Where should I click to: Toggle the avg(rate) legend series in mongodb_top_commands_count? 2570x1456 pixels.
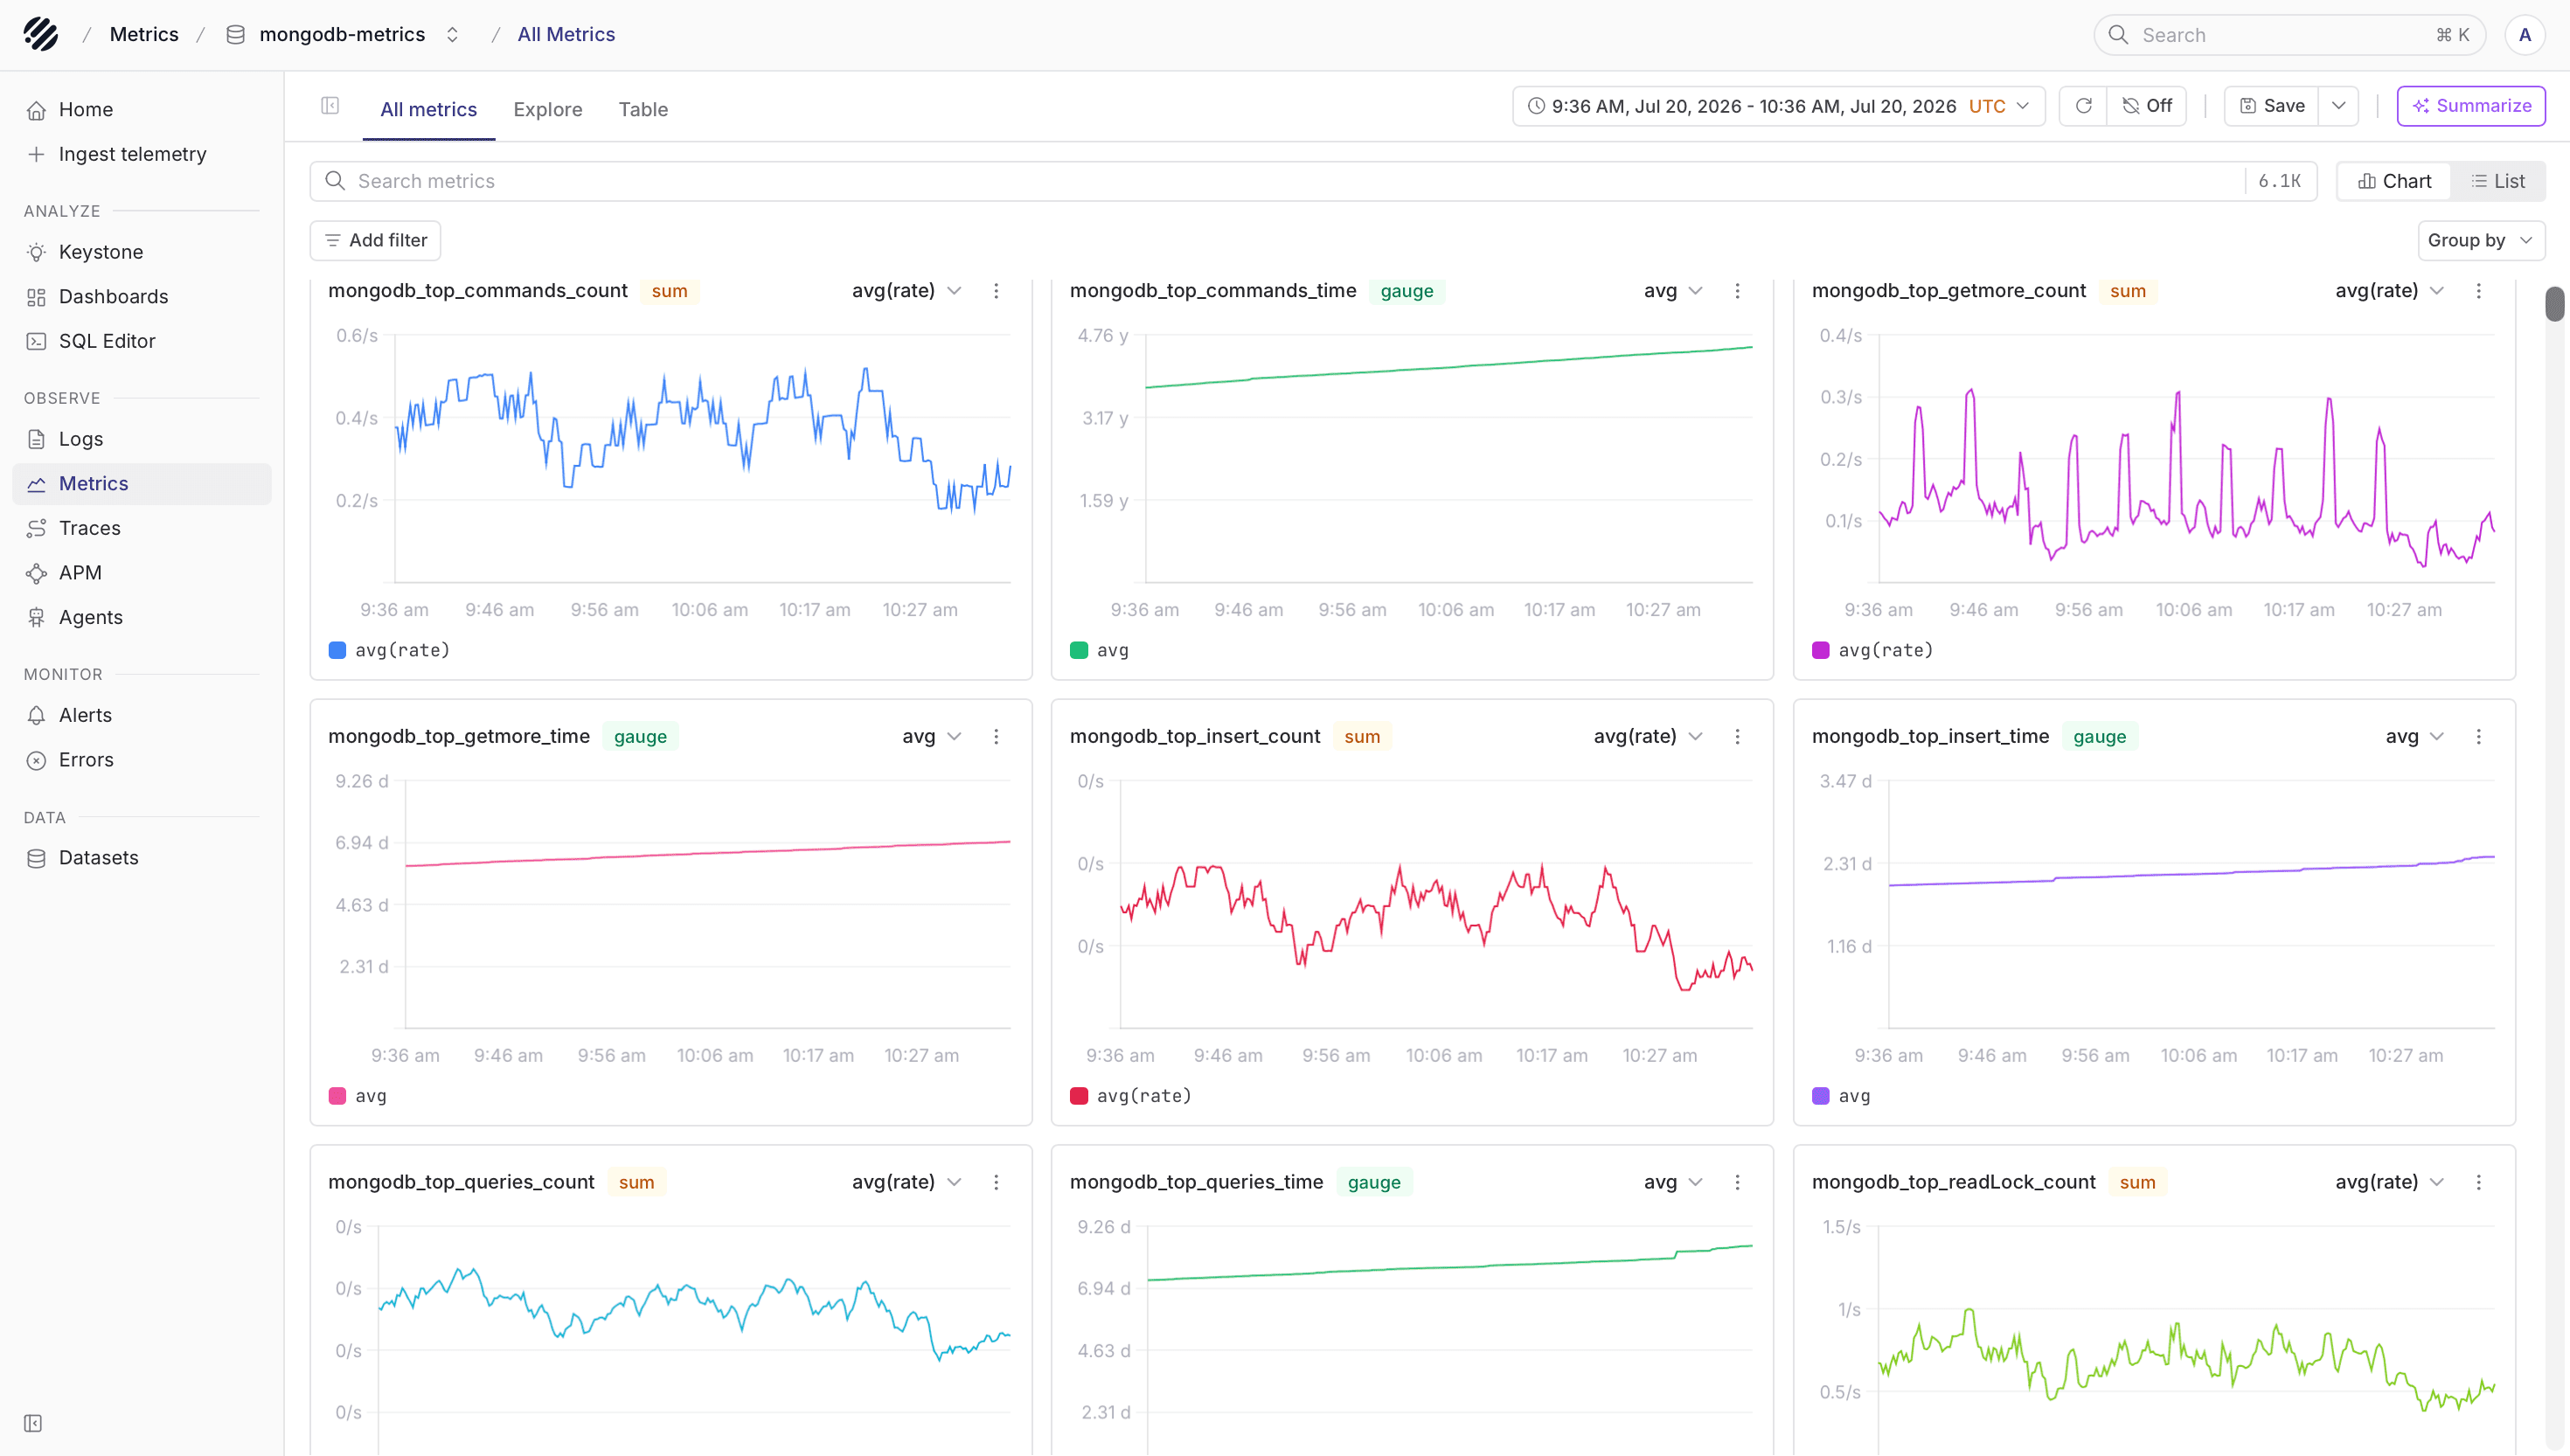pyautogui.click(x=390, y=650)
